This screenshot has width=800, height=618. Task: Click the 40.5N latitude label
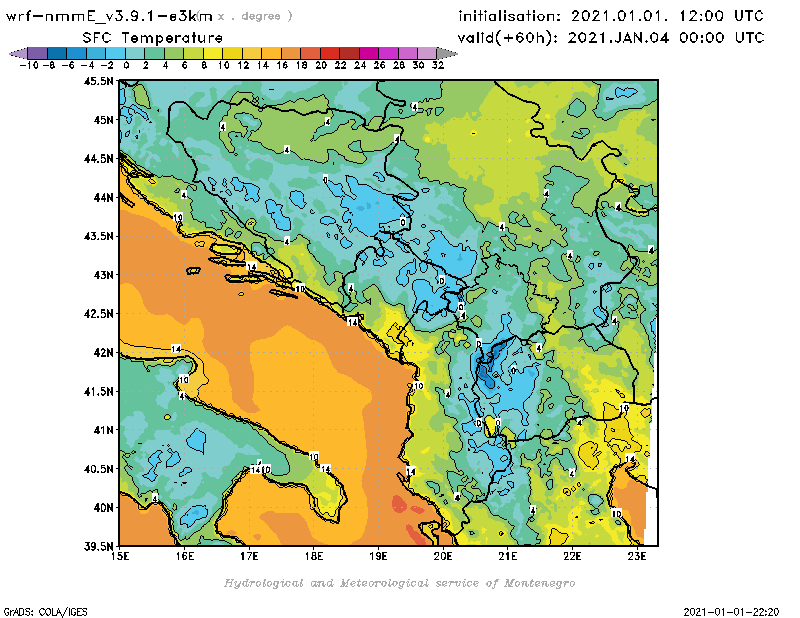[x=98, y=469]
